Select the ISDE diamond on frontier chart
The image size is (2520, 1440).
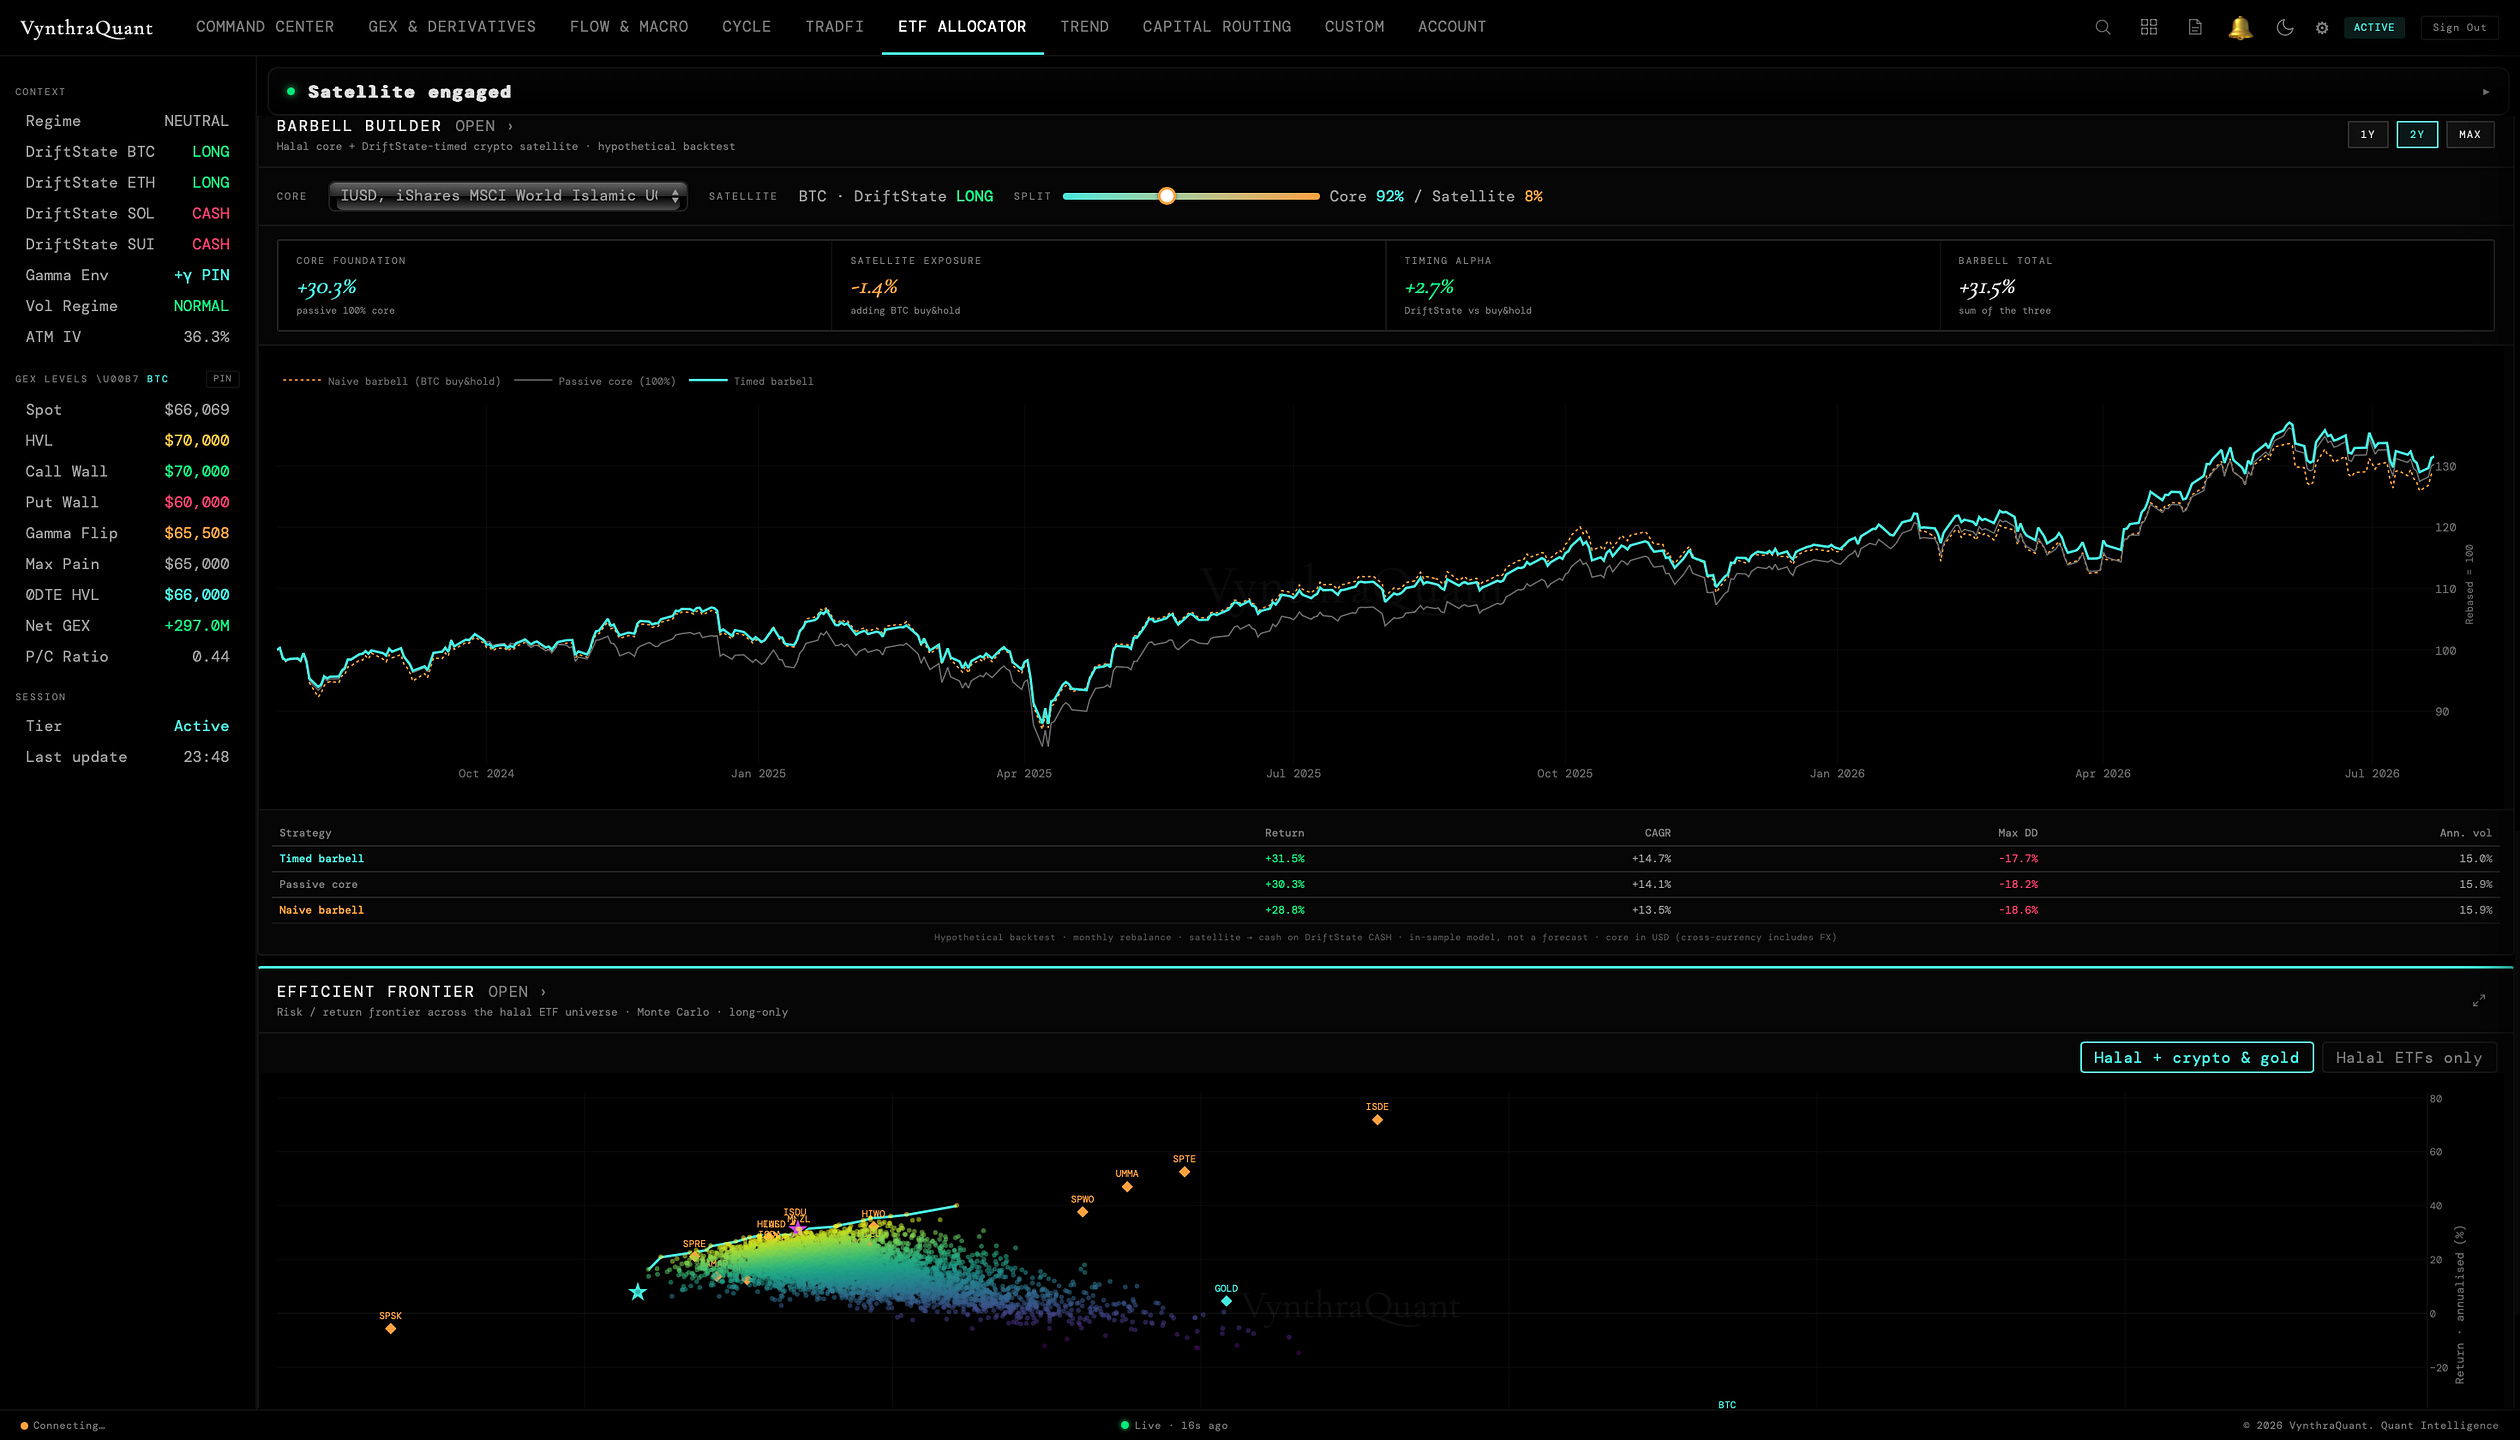(x=1377, y=1120)
